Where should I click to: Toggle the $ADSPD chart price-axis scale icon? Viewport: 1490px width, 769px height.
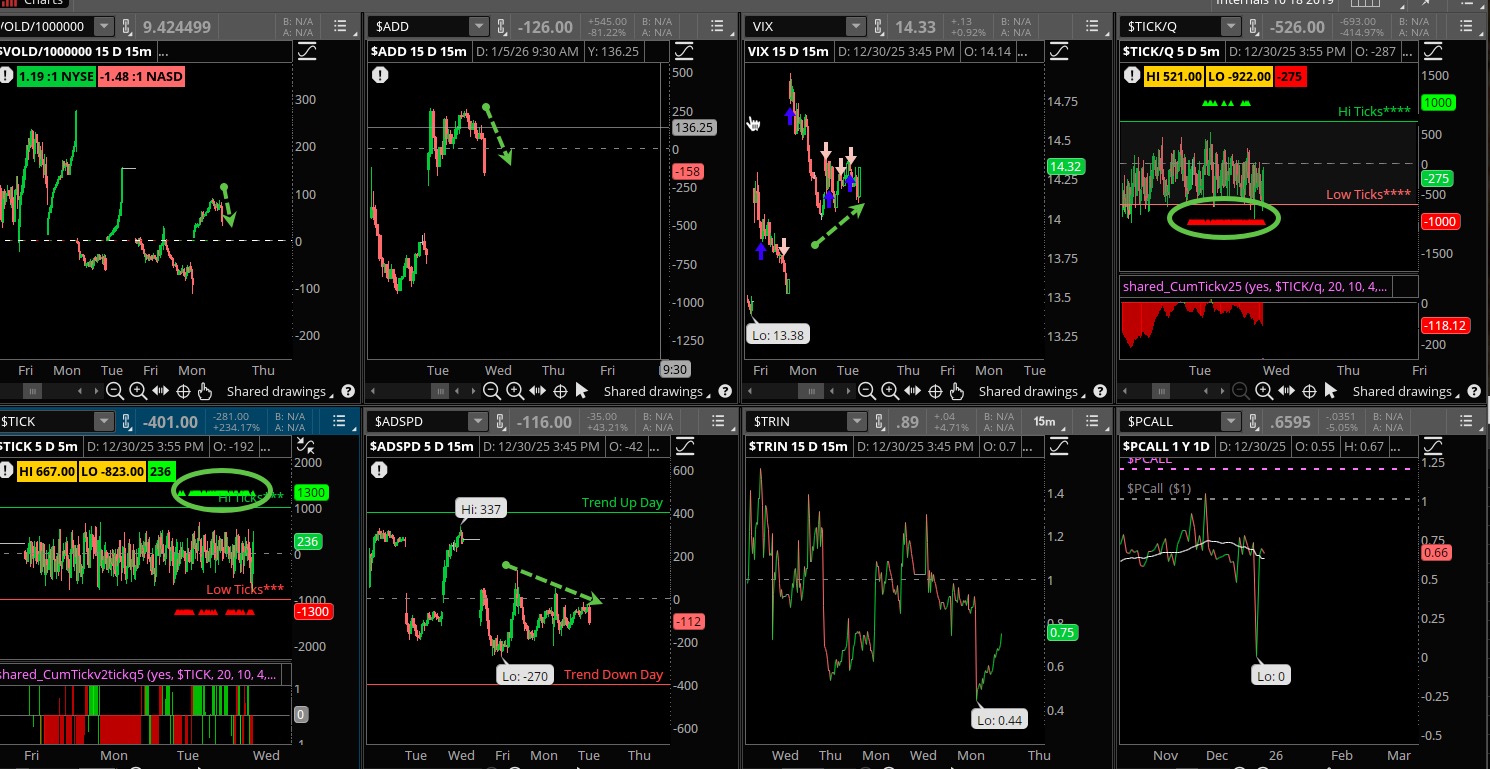coord(684,445)
